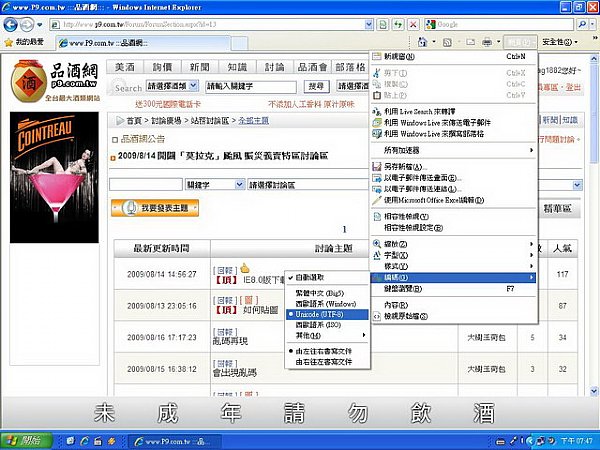Click the favorites star icon
Screen dimensions: 600x450
click(x=8, y=42)
